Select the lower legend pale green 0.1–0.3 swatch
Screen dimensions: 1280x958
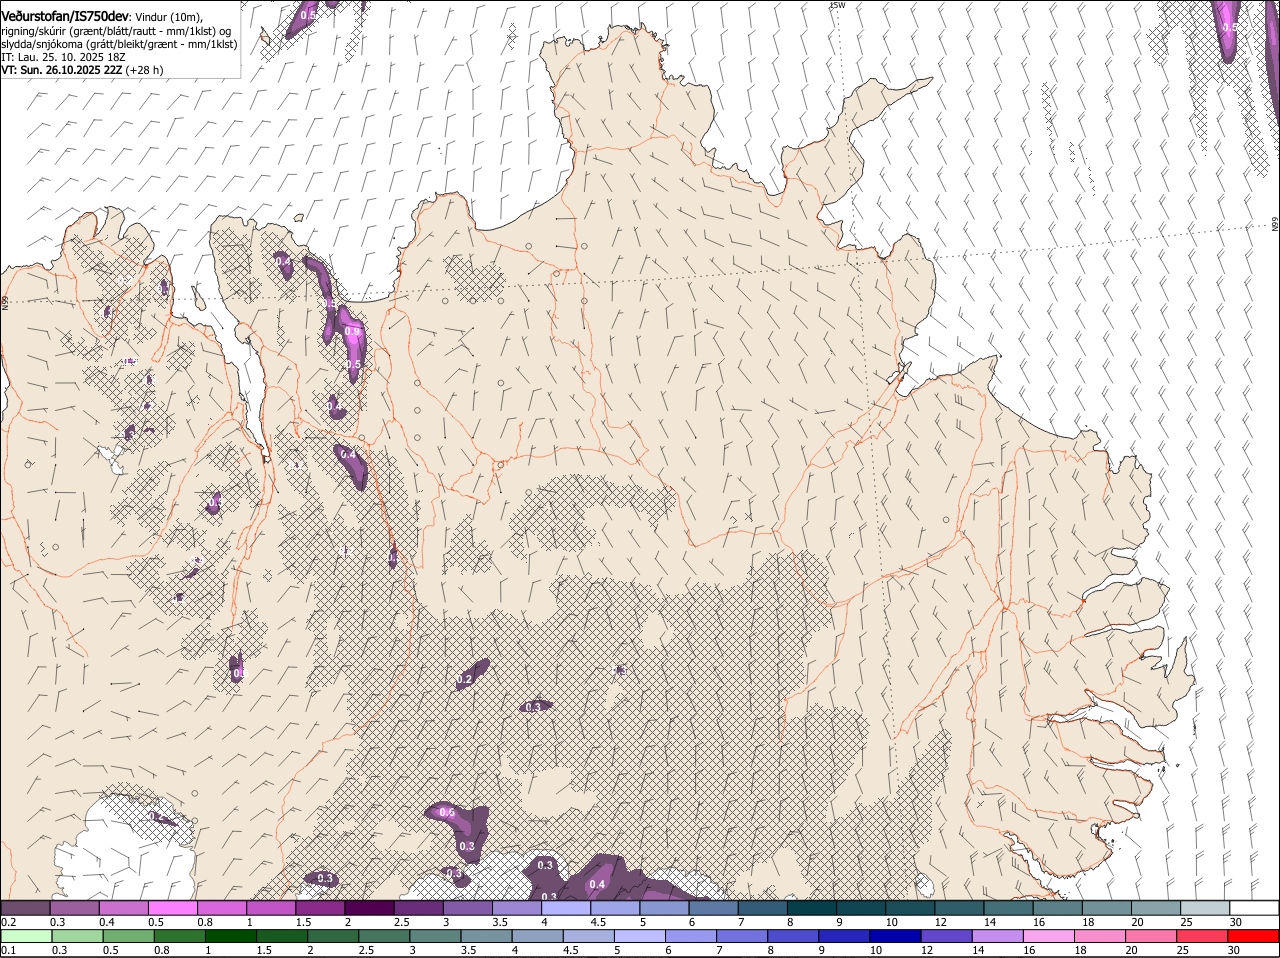click(x=27, y=936)
